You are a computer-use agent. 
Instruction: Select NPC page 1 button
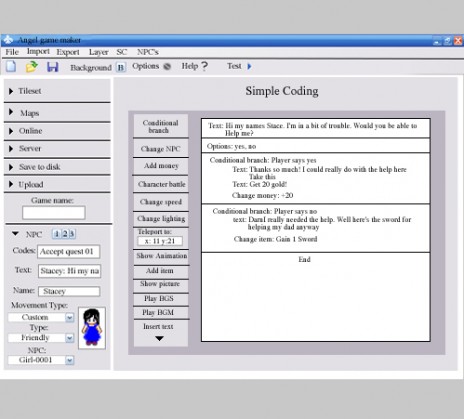coord(56,234)
